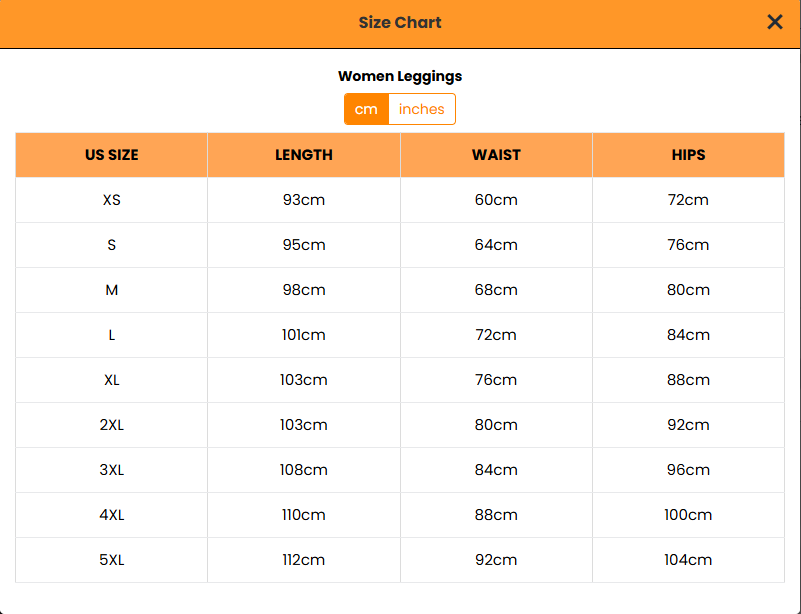Image resolution: width=801 pixels, height=614 pixels.
Task: Click the LENGTH column header
Action: tap(304, 155)
